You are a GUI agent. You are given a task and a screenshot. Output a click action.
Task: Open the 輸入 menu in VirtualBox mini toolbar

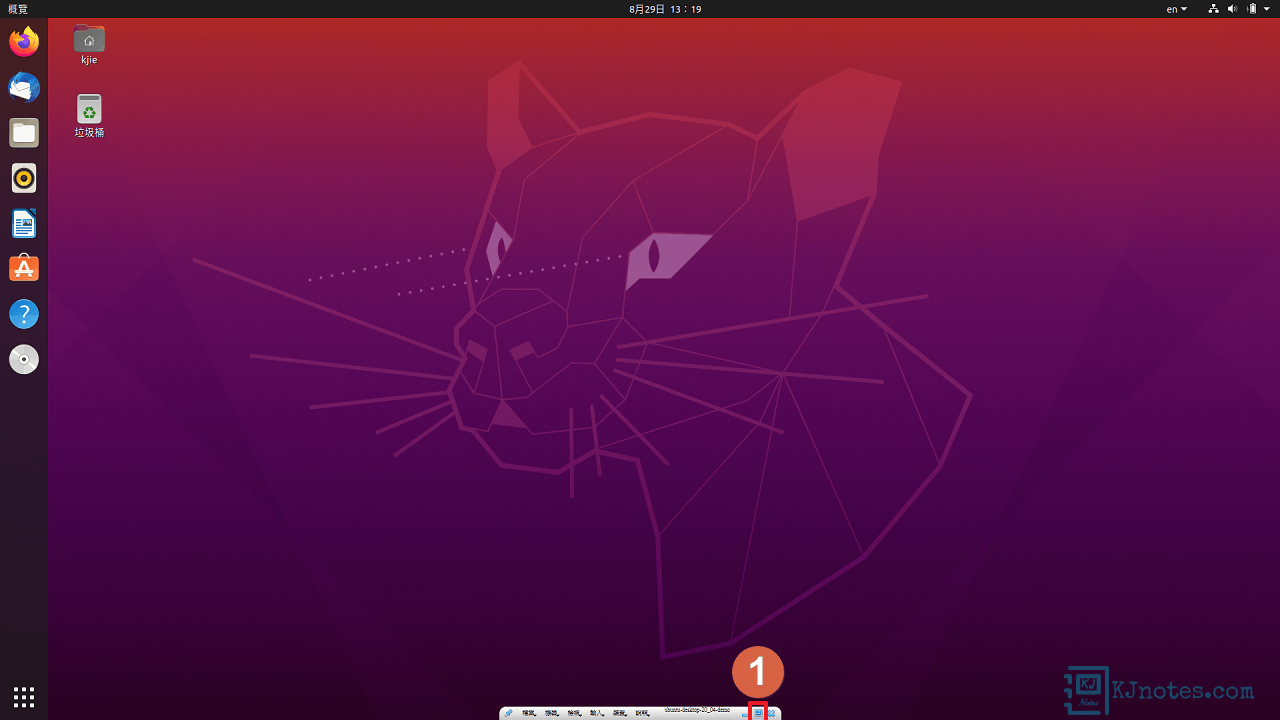[597, 713]
